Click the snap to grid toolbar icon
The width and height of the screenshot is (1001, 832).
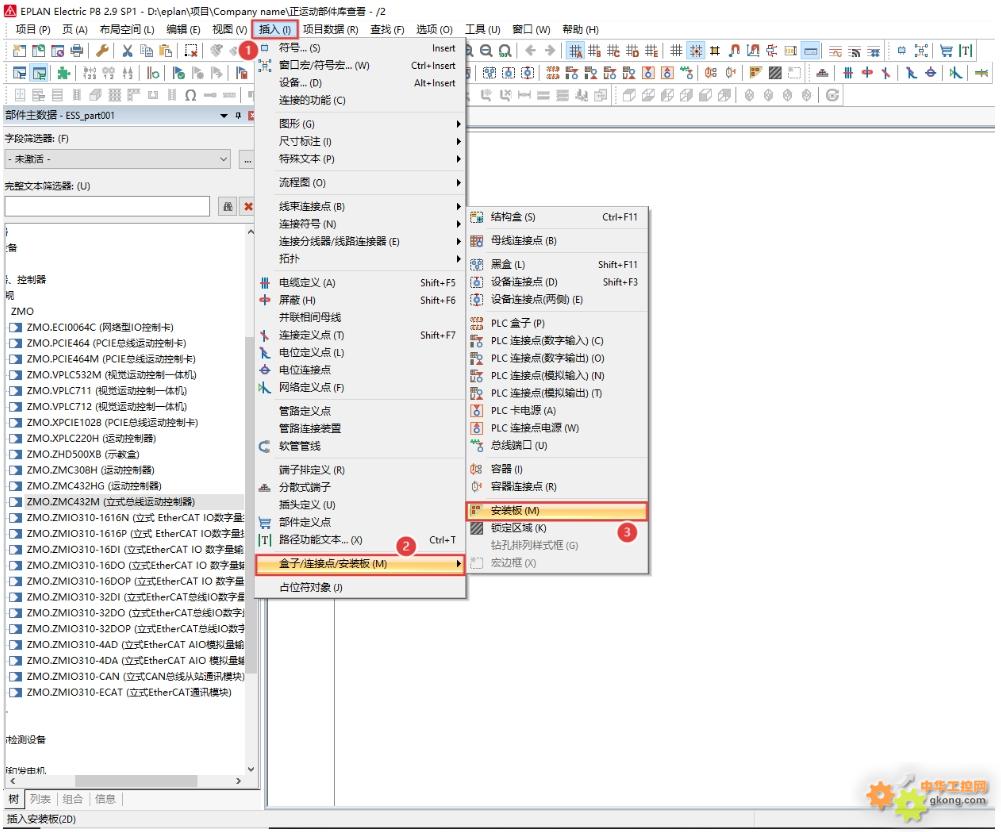pyautogui.click(x=696, y=50)
